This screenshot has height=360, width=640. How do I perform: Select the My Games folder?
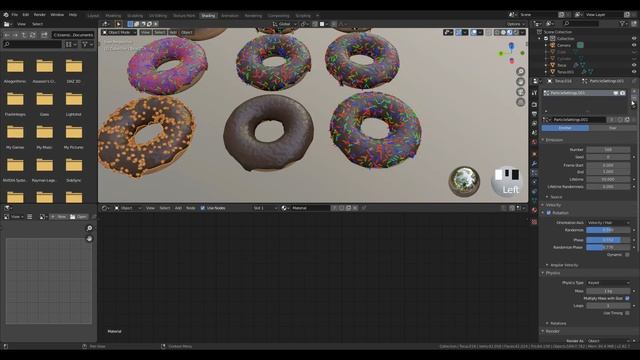15,137
